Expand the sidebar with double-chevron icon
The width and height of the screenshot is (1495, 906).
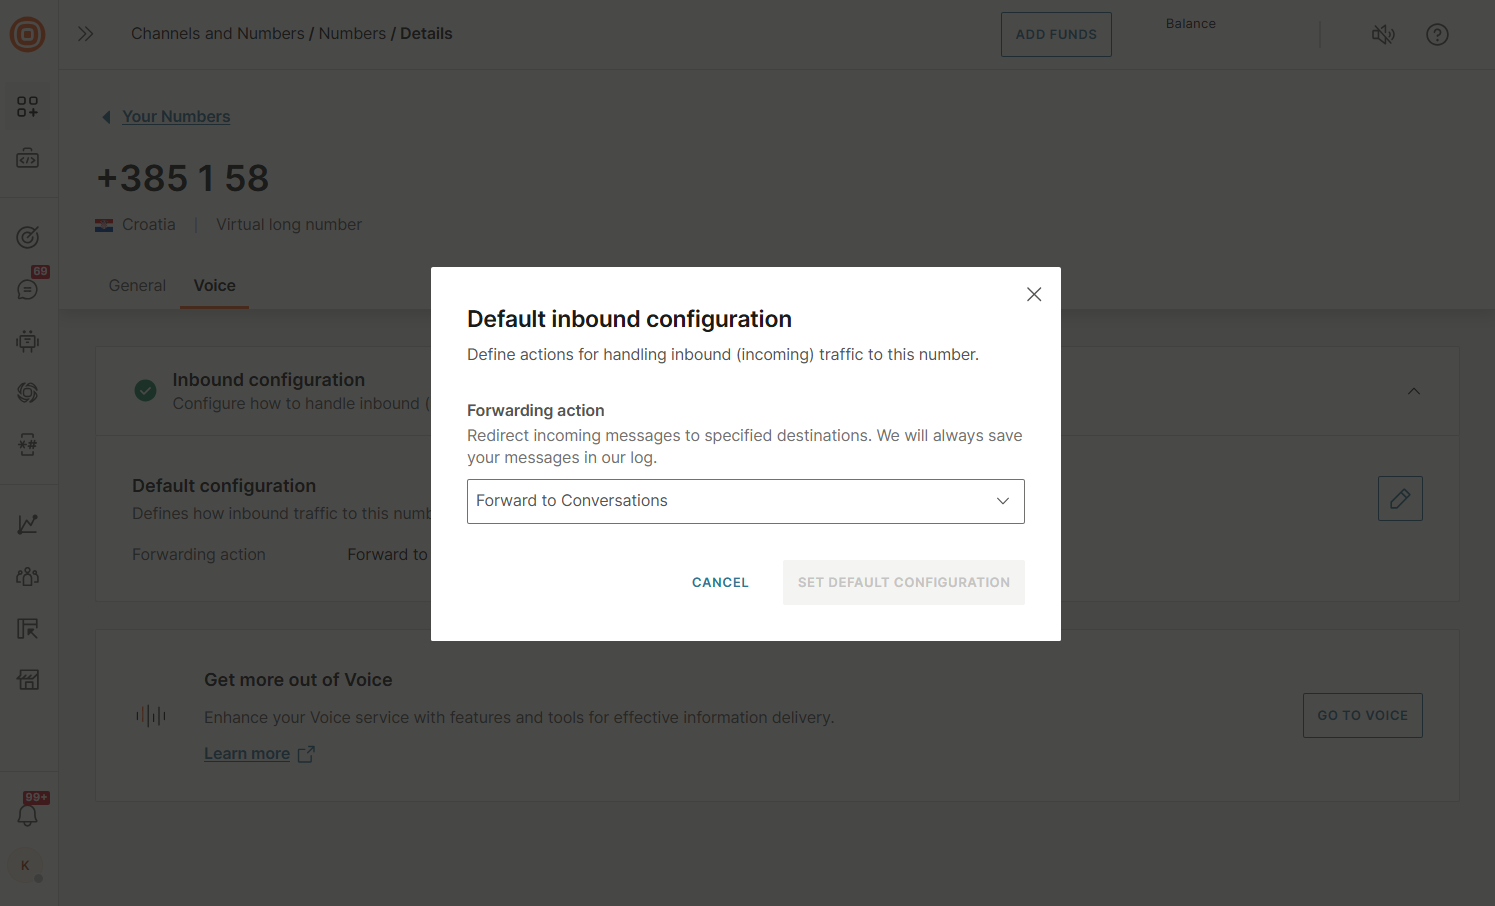pos(86,34)
